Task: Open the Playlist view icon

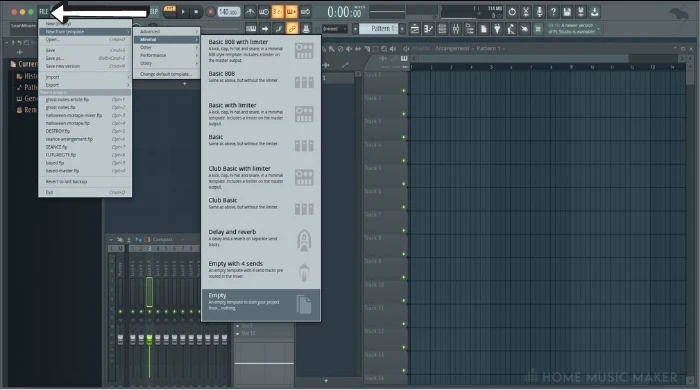Action: (x=415, y=29)
